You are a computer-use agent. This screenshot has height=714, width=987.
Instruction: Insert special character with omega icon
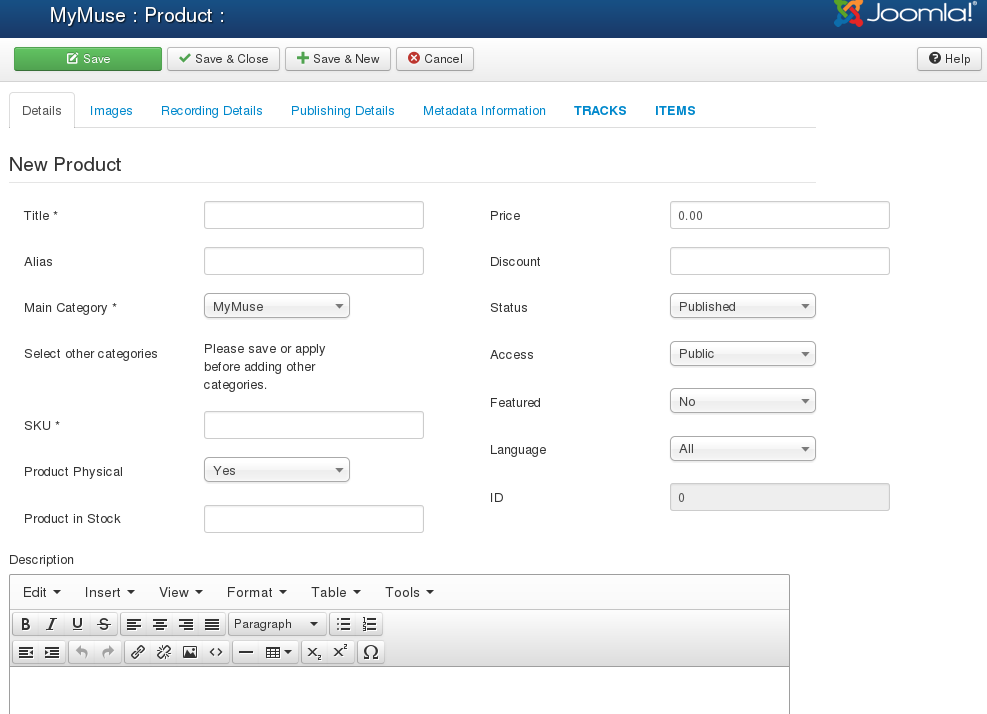(x=371, y=652)
